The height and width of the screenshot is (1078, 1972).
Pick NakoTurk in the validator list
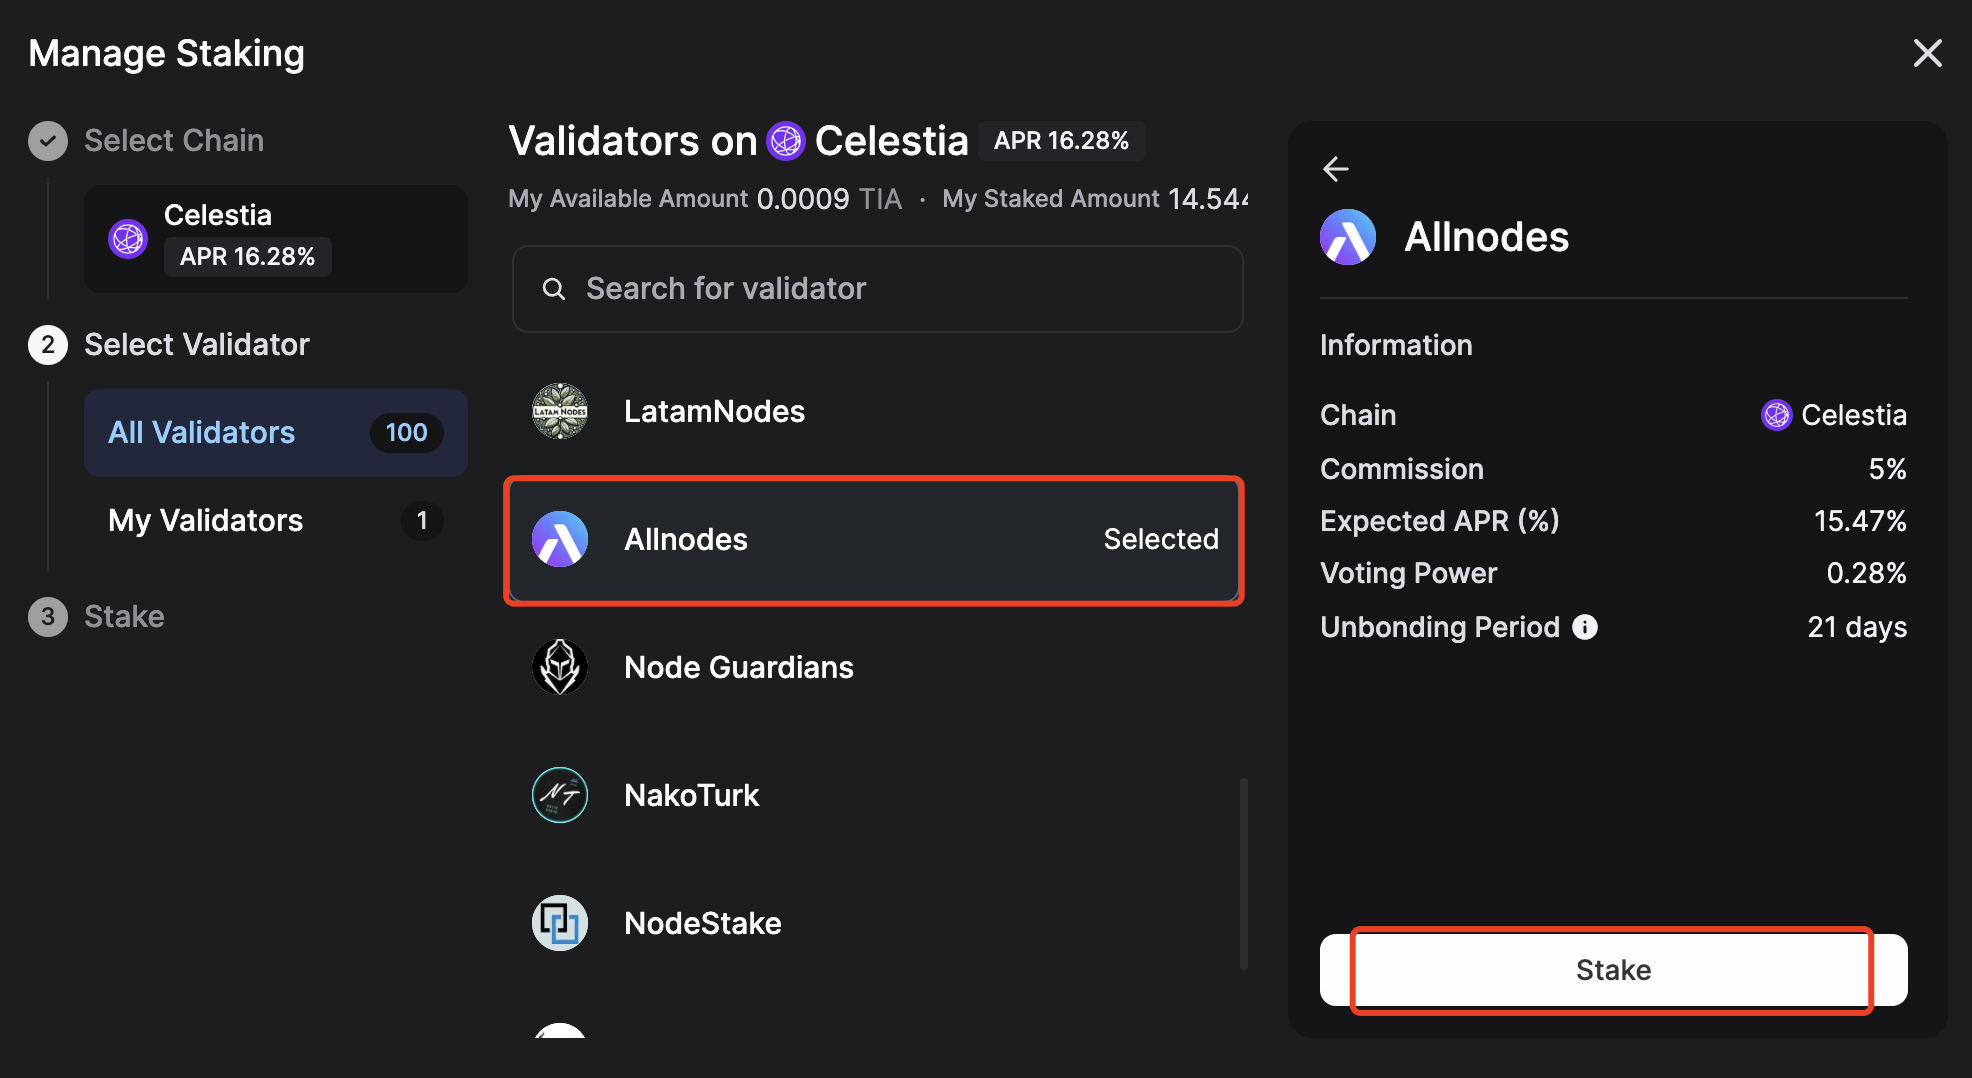tap(691, 795)
